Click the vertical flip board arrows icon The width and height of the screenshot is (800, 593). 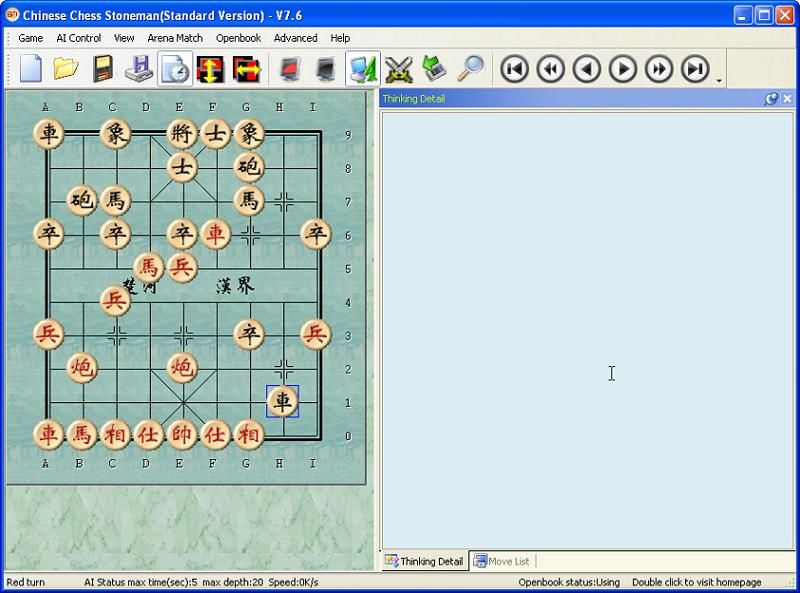[x=210, y=68]
